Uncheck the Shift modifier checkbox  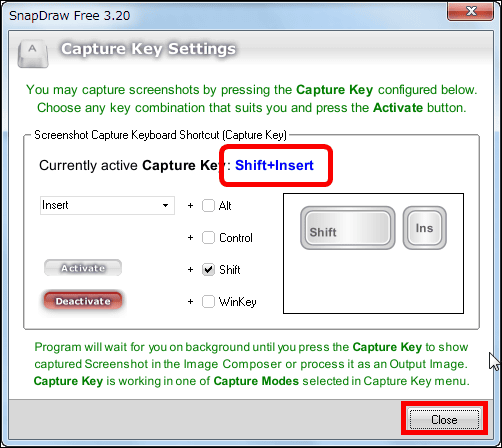click(208, 270)
